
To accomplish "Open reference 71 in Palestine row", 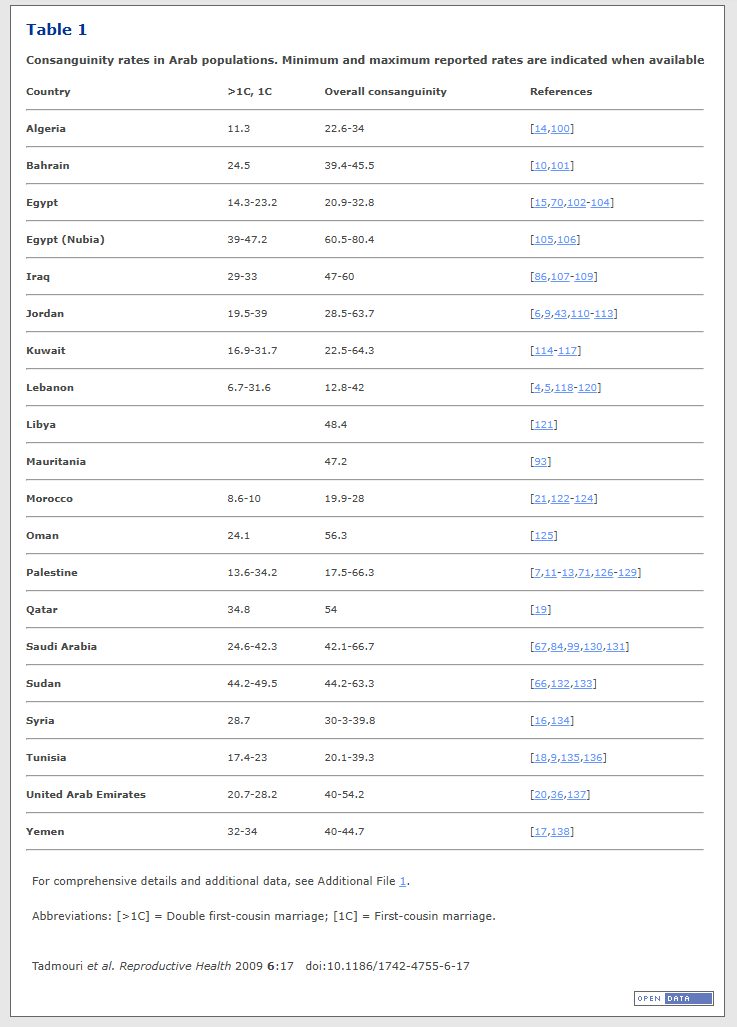I will point(584,573).
